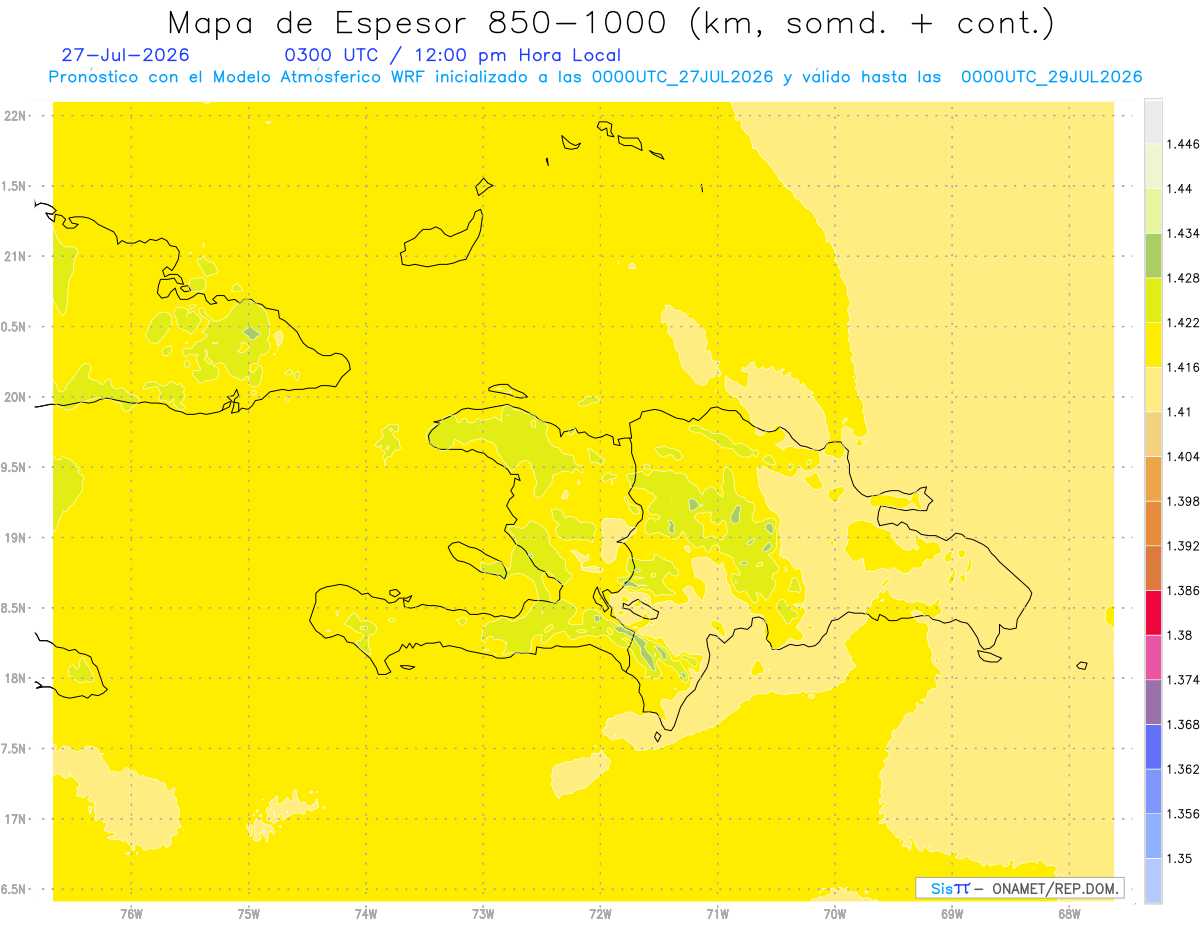Click the 22N latitude axis label
Viewport: 1200px width, 927px height.
(x=14, y=115)
